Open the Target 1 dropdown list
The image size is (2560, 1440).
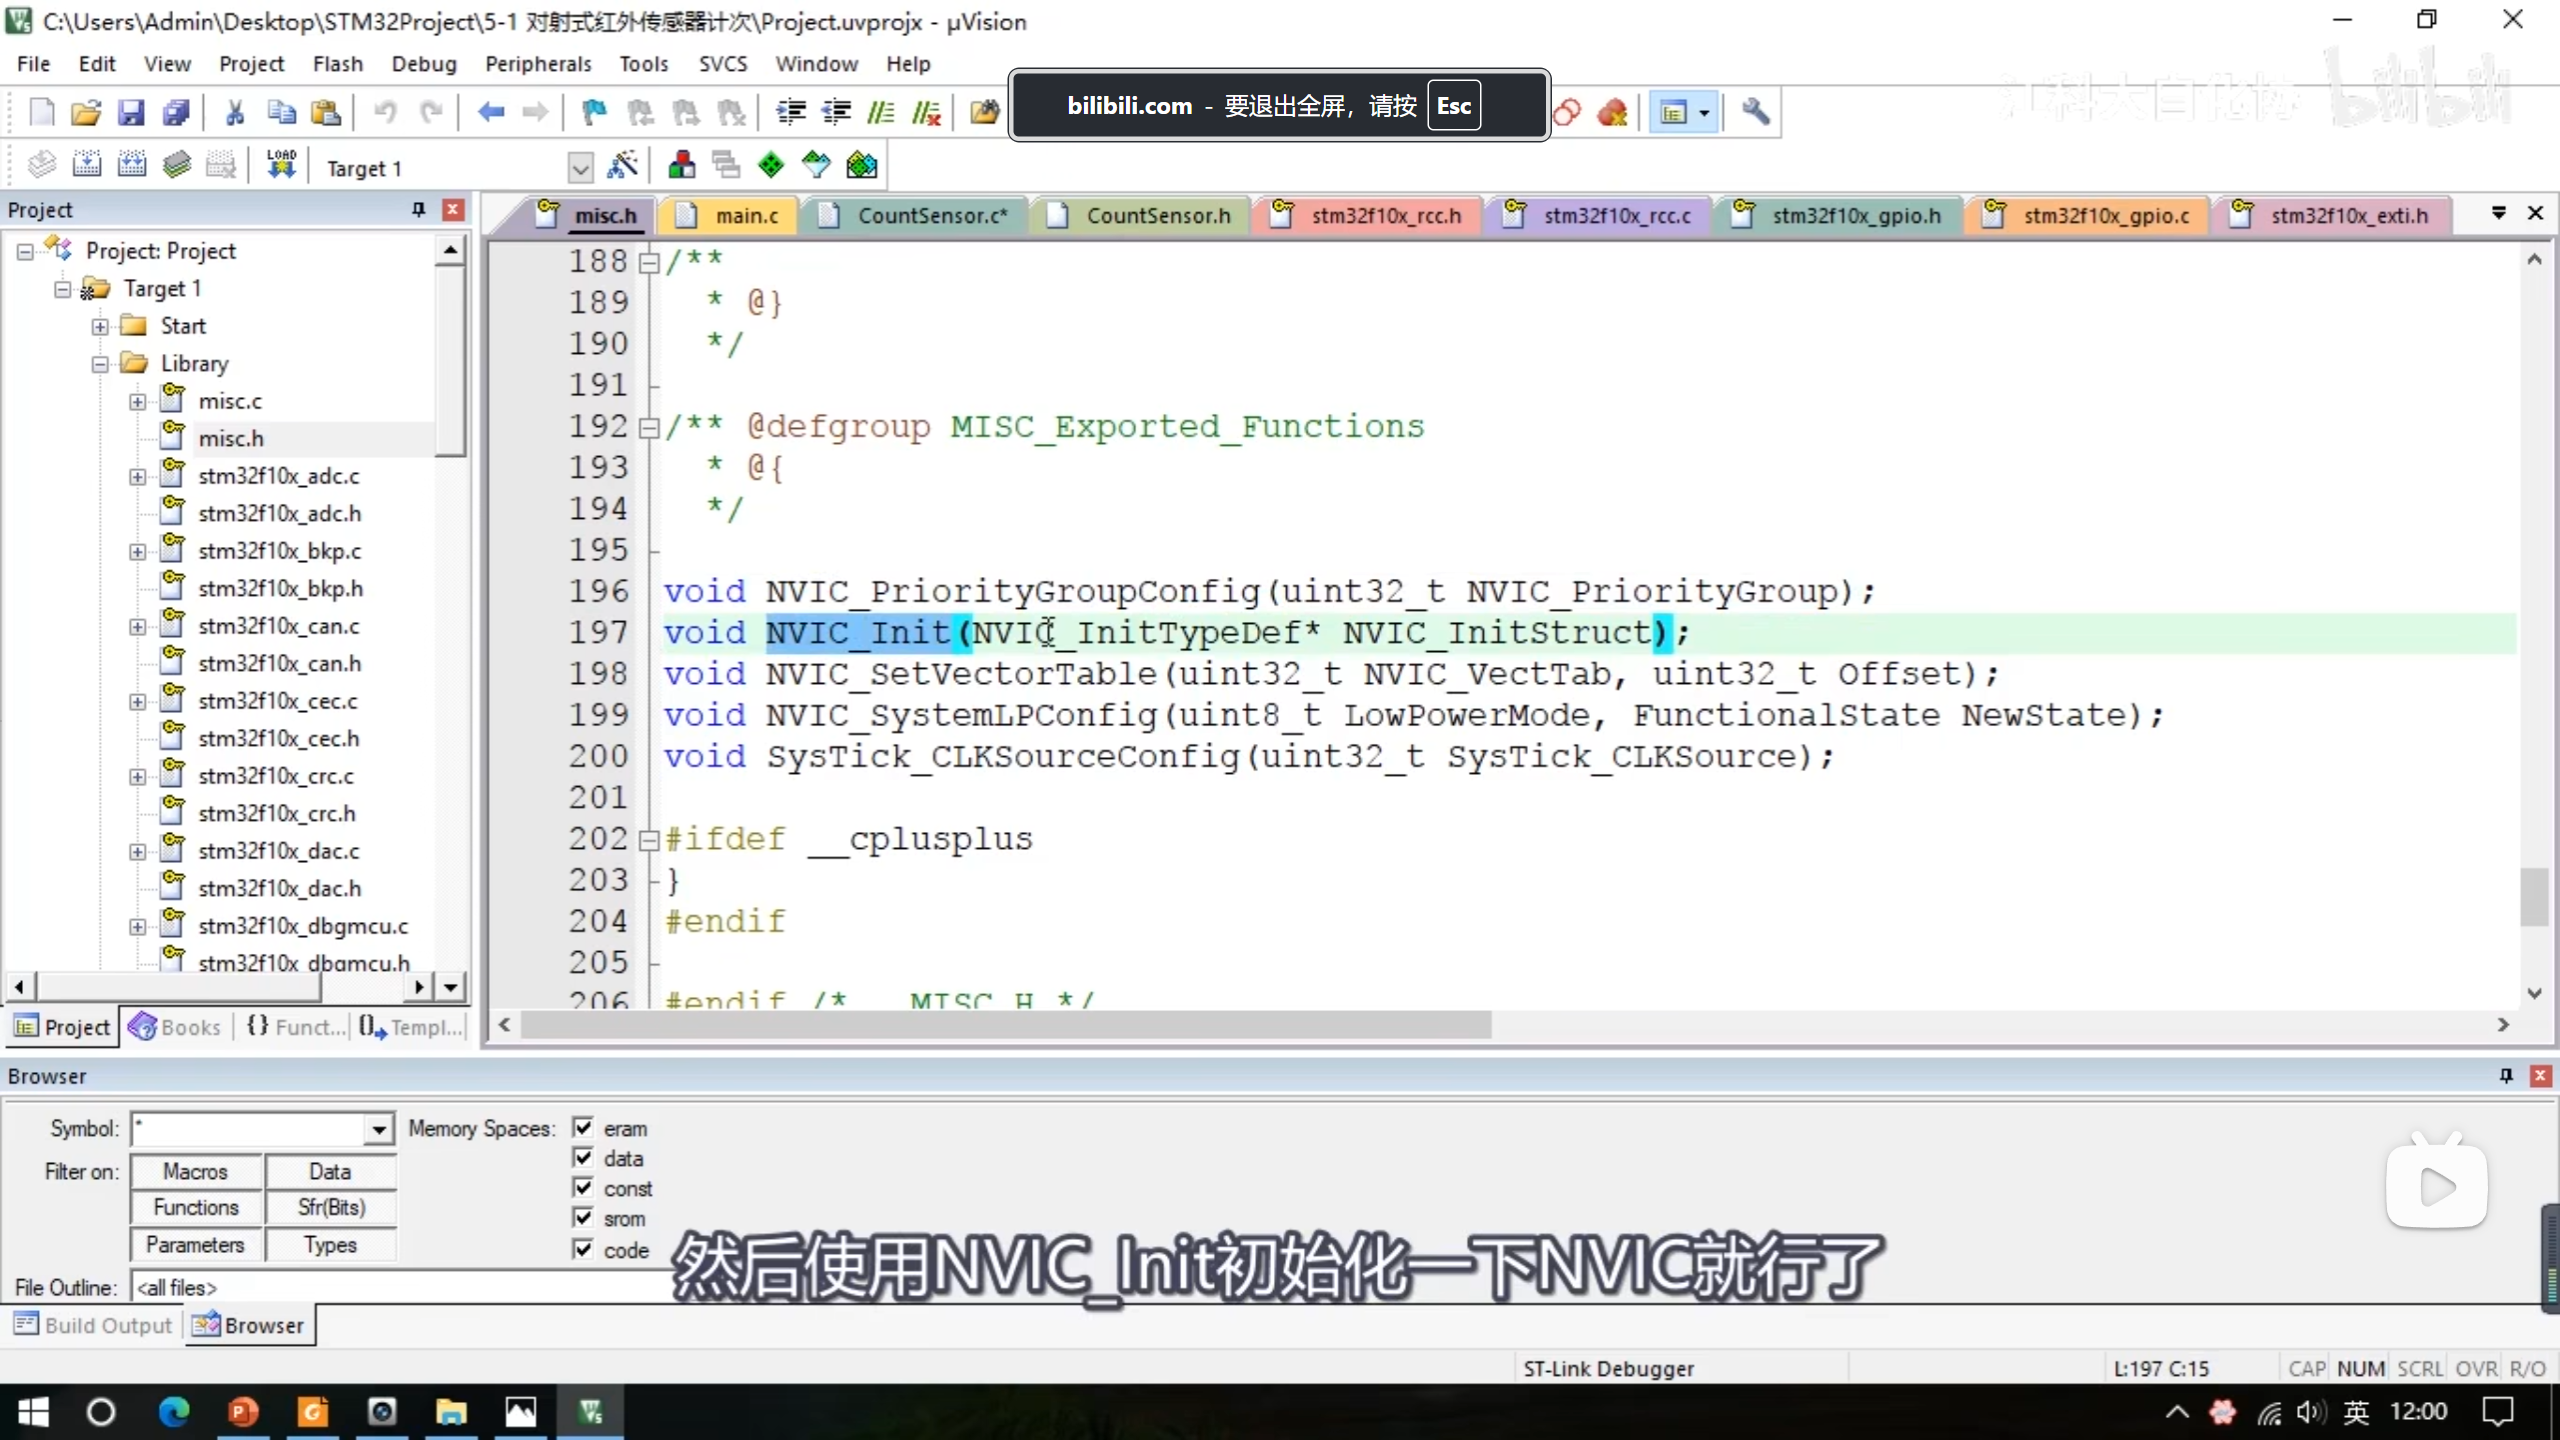pyautogui.click(x=580, y=168)
